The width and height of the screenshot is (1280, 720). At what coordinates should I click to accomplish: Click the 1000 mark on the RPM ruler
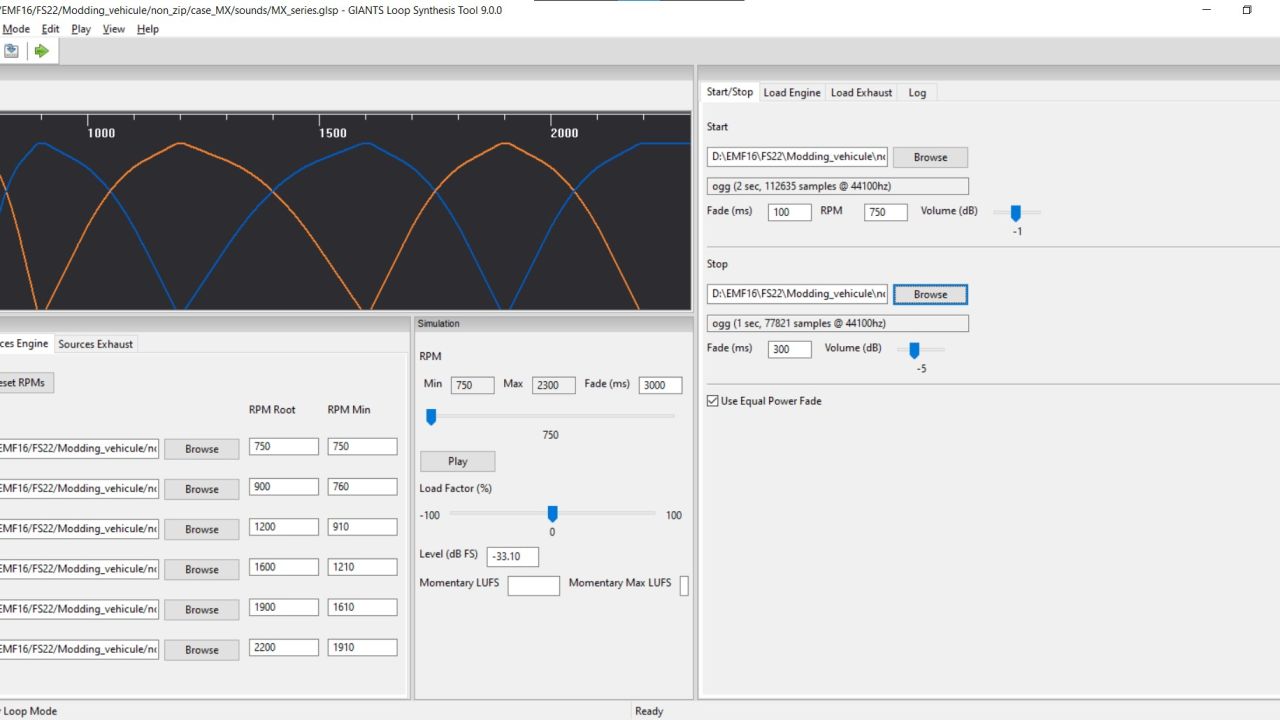coord(101,133)
